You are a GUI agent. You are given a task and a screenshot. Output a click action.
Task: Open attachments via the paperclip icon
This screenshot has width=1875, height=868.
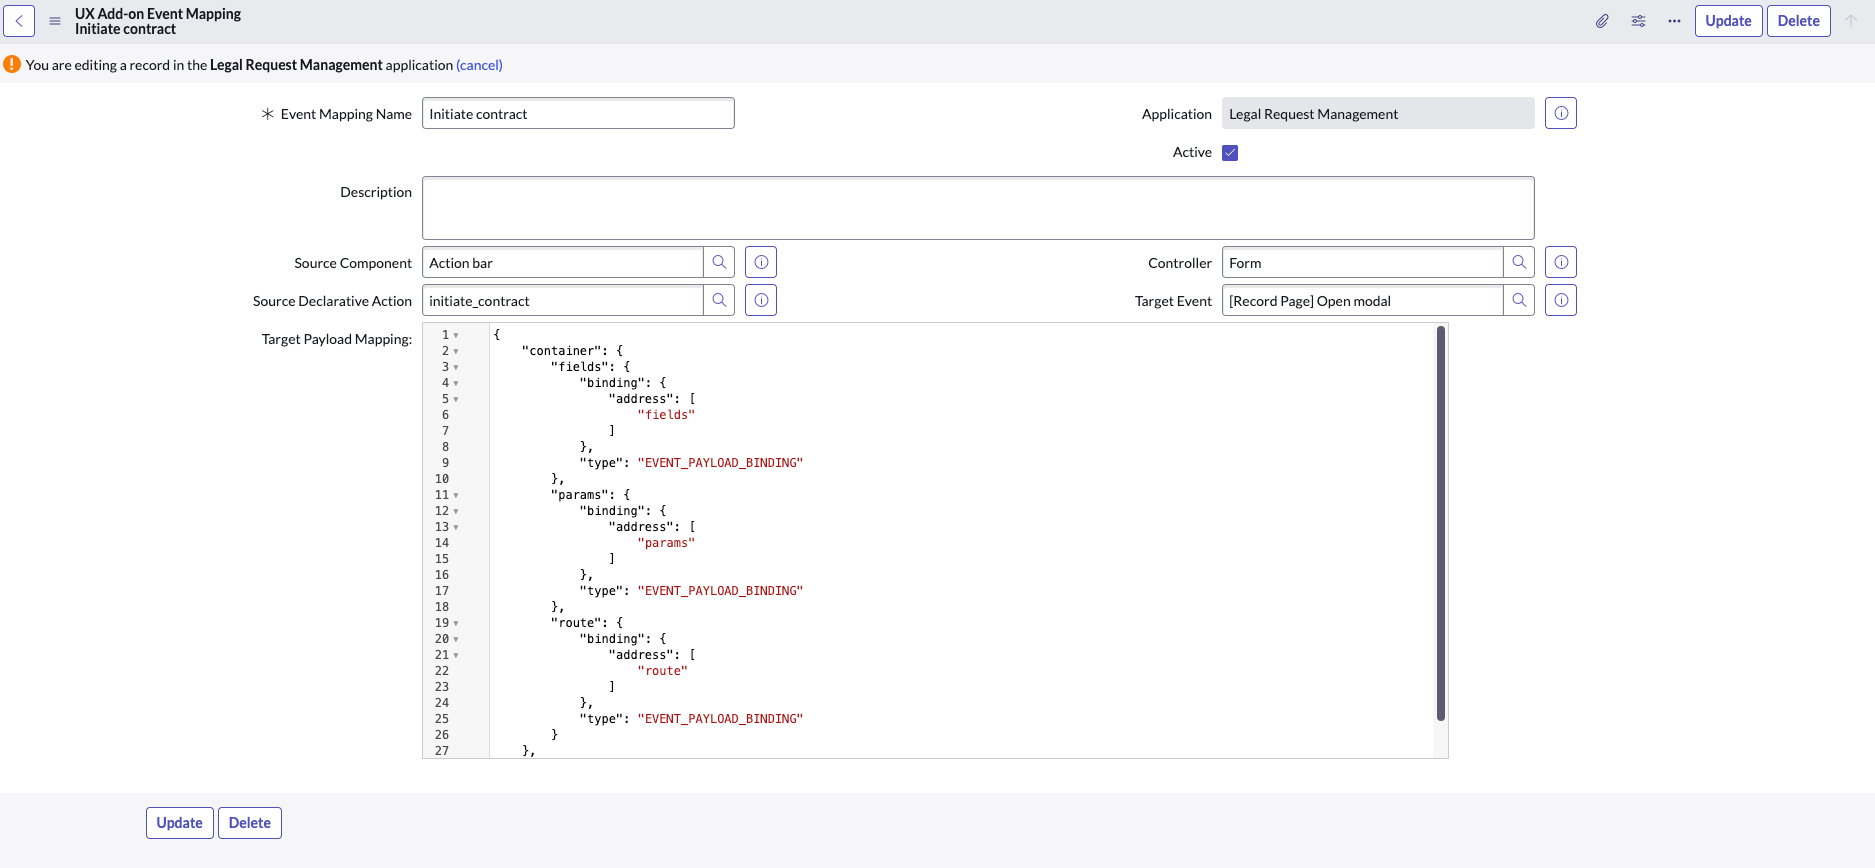tap(1602, 21)
